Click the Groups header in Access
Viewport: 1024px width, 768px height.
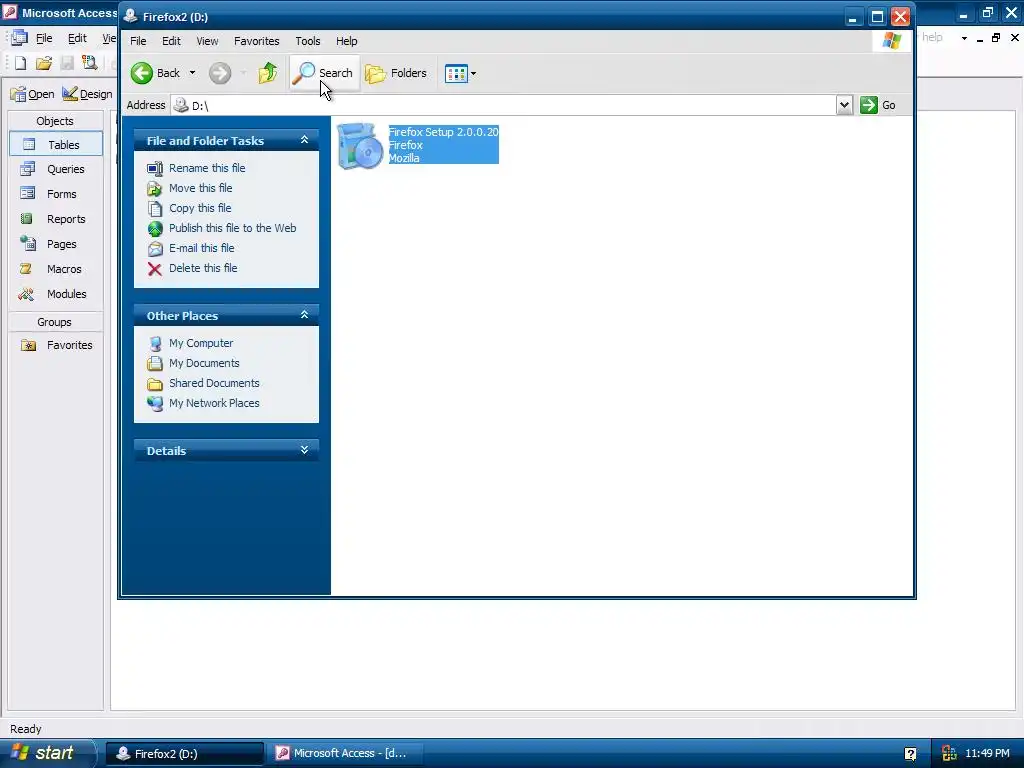(56, 322)
